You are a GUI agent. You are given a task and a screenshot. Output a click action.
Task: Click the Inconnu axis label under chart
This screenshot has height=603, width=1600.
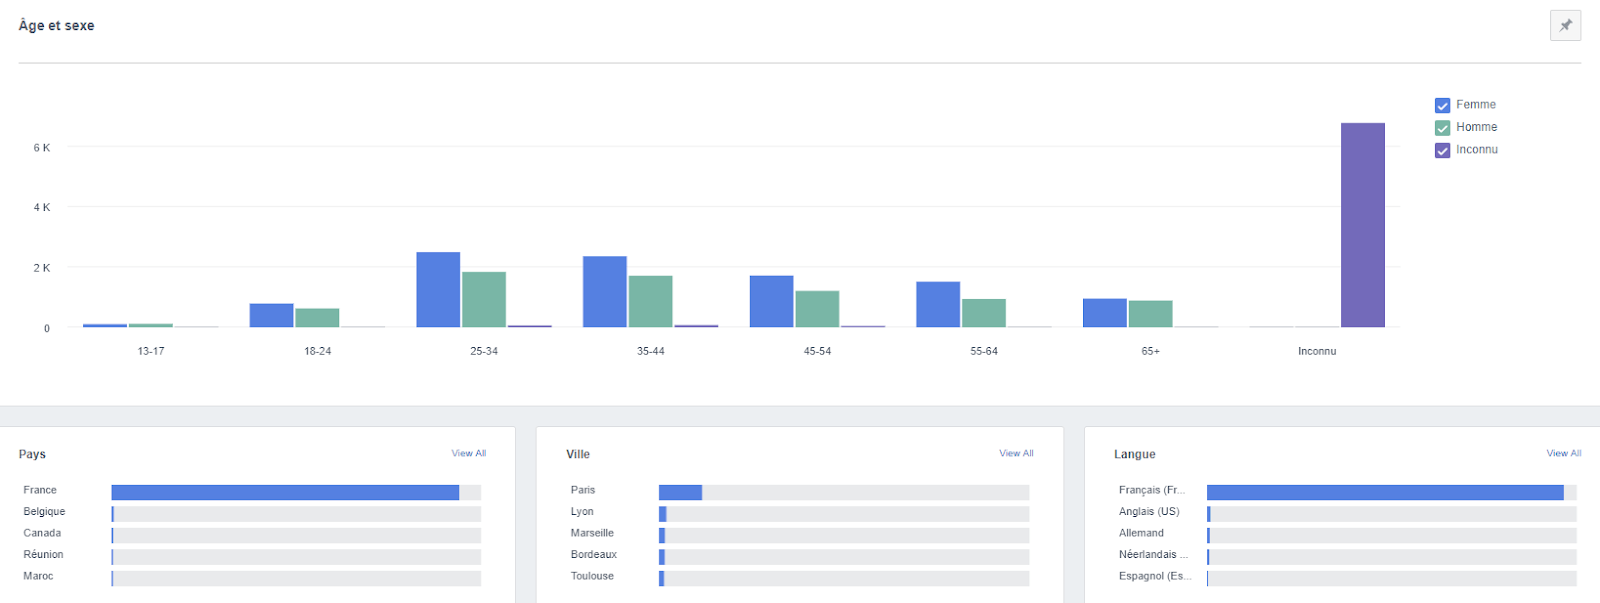(1317, 351)
